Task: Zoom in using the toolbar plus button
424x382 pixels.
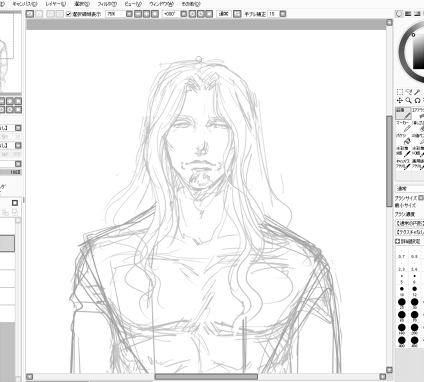Action: pos(147,14)
